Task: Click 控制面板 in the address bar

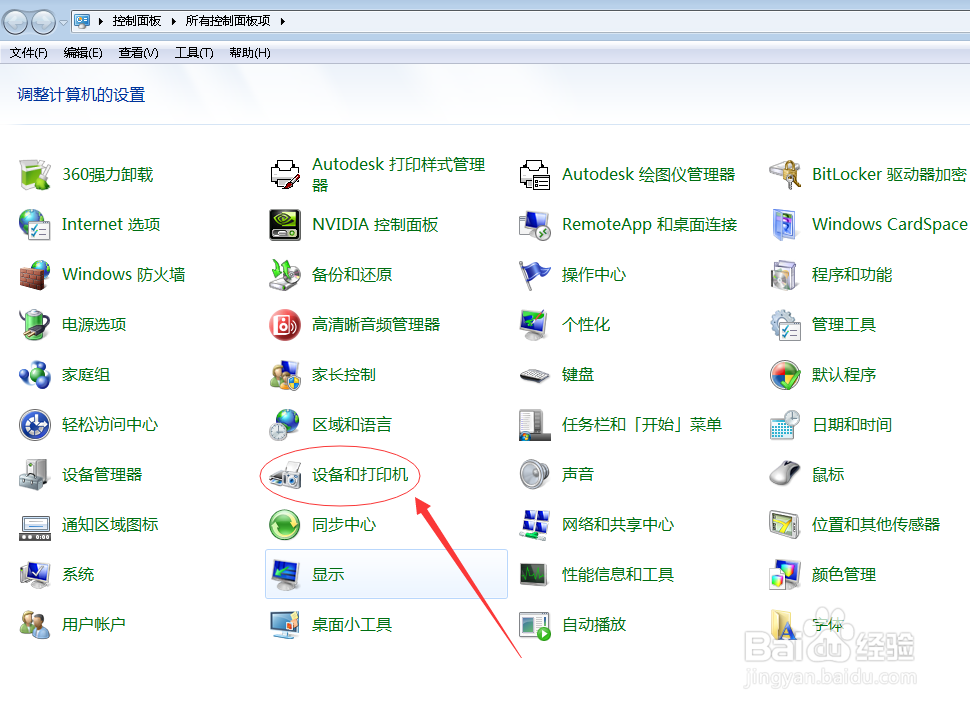Action: [x=137, y=21]
